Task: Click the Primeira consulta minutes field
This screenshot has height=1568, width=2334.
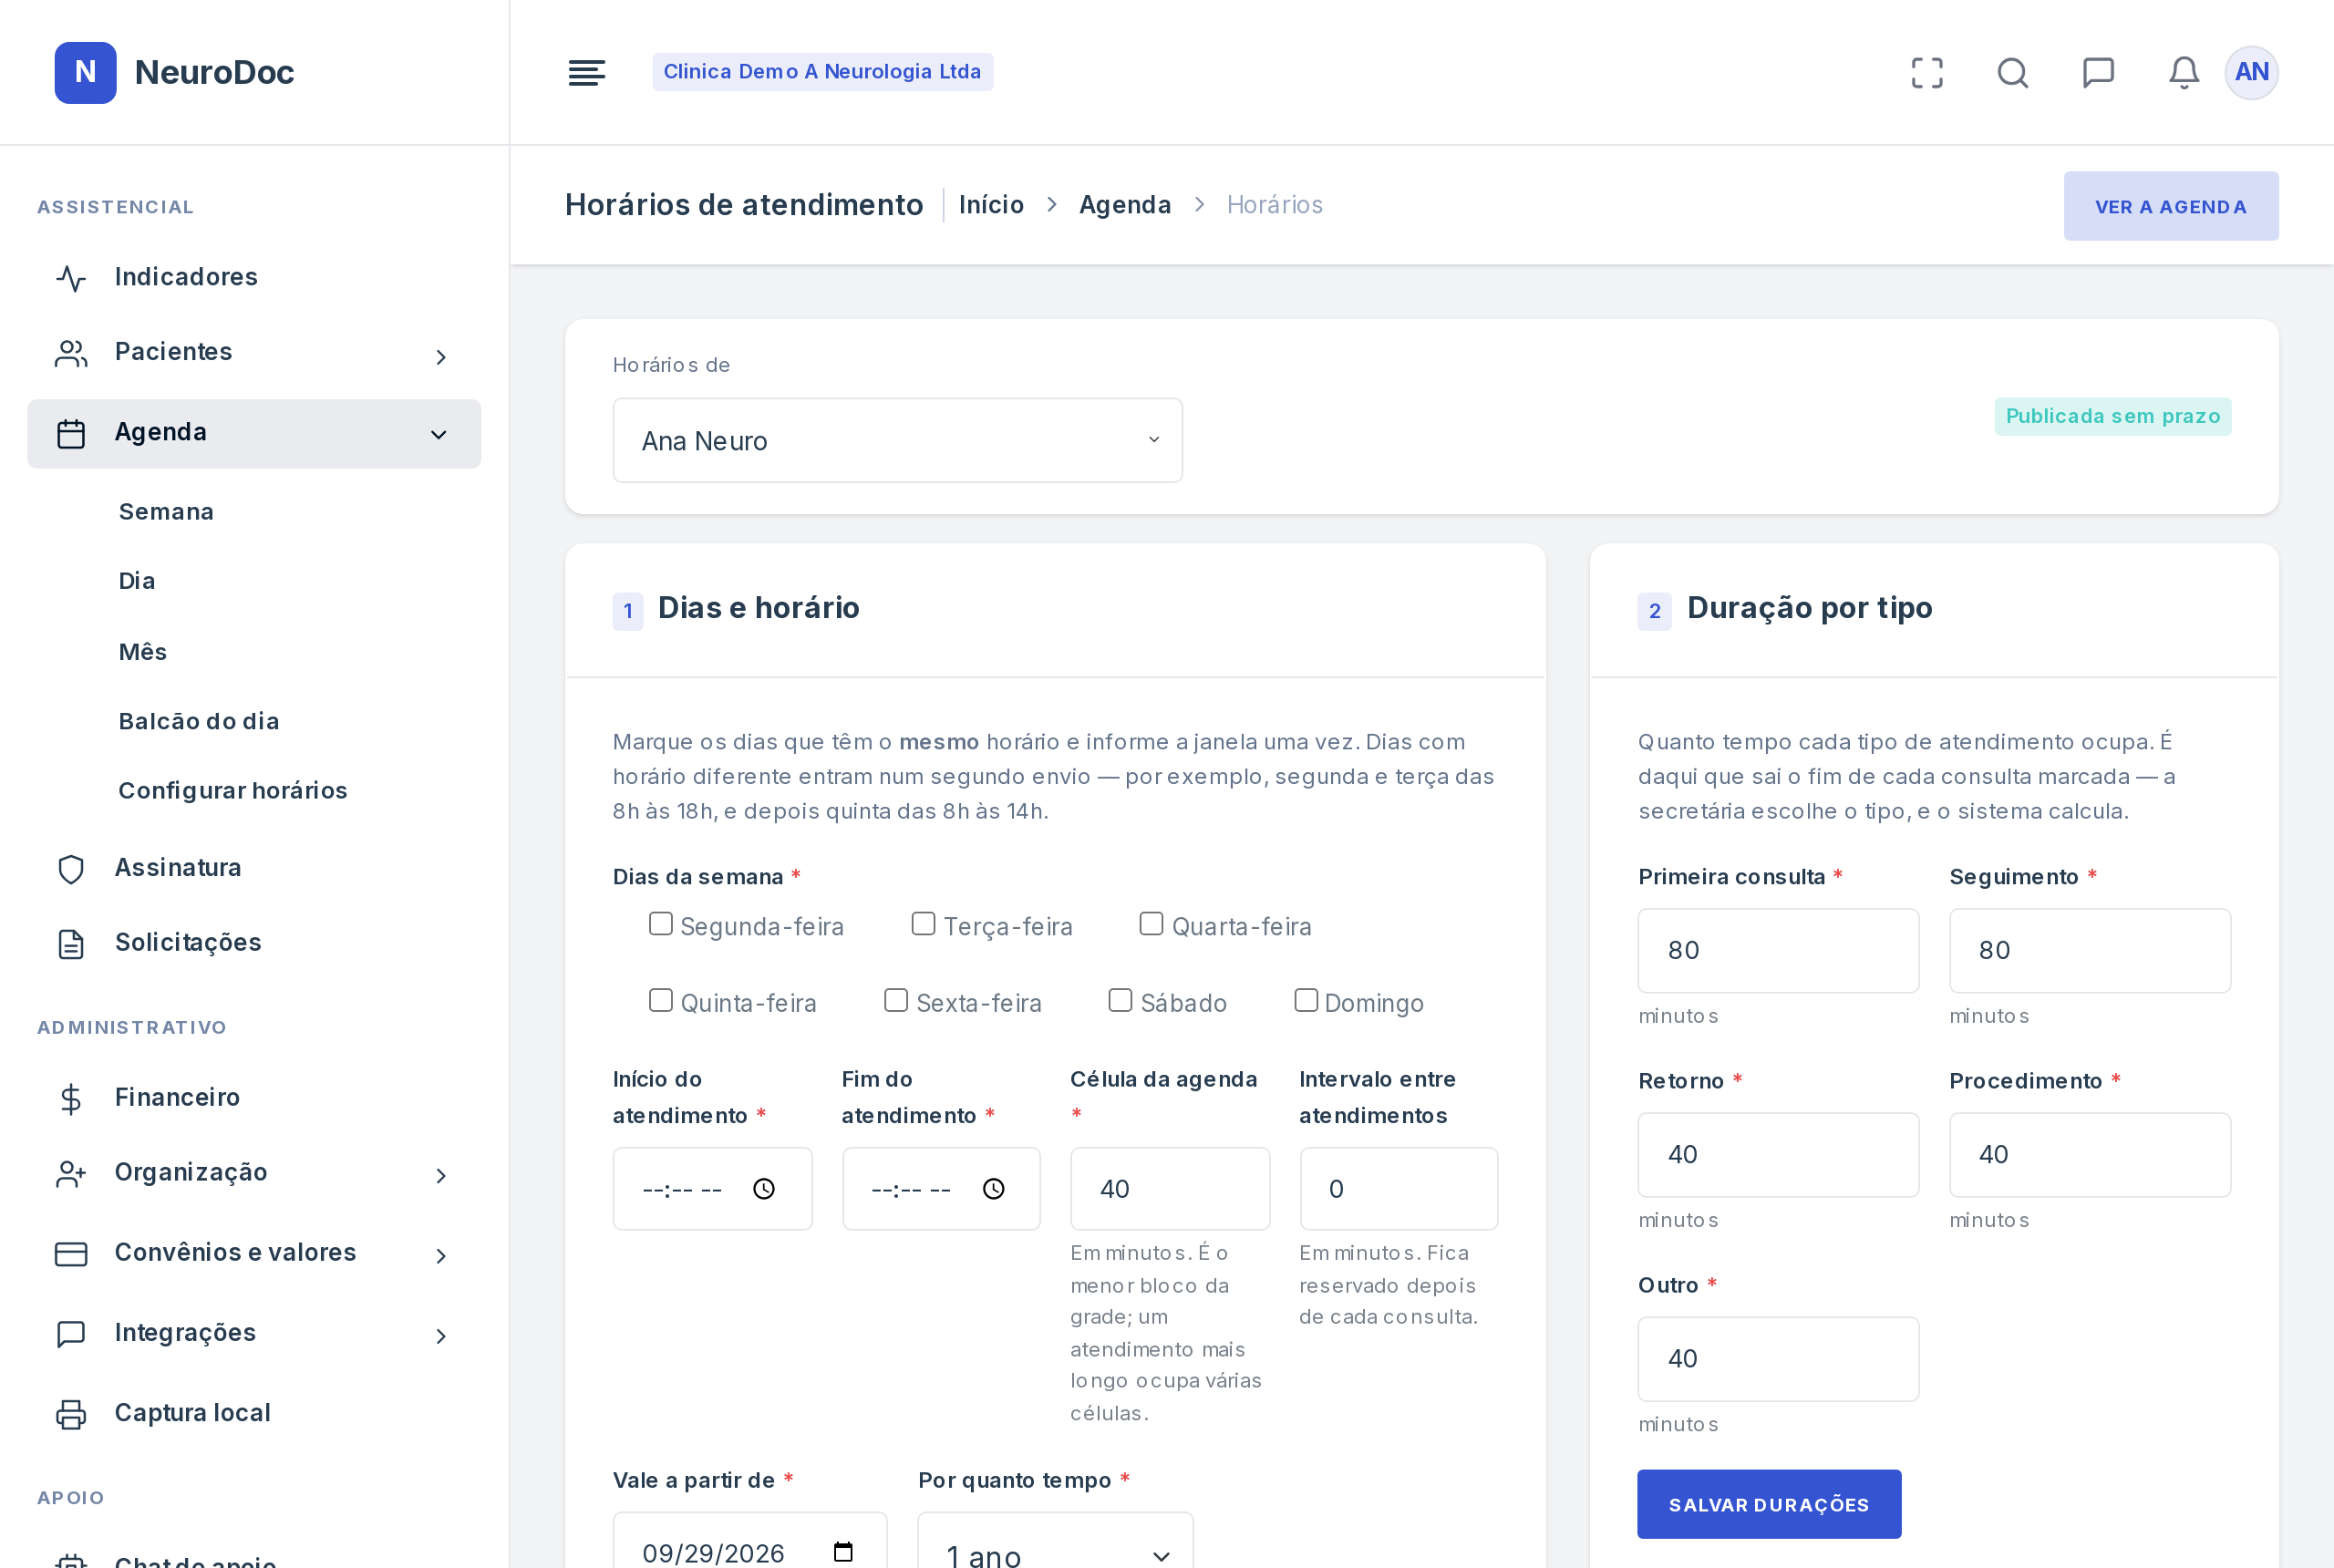Action: 1777,950
